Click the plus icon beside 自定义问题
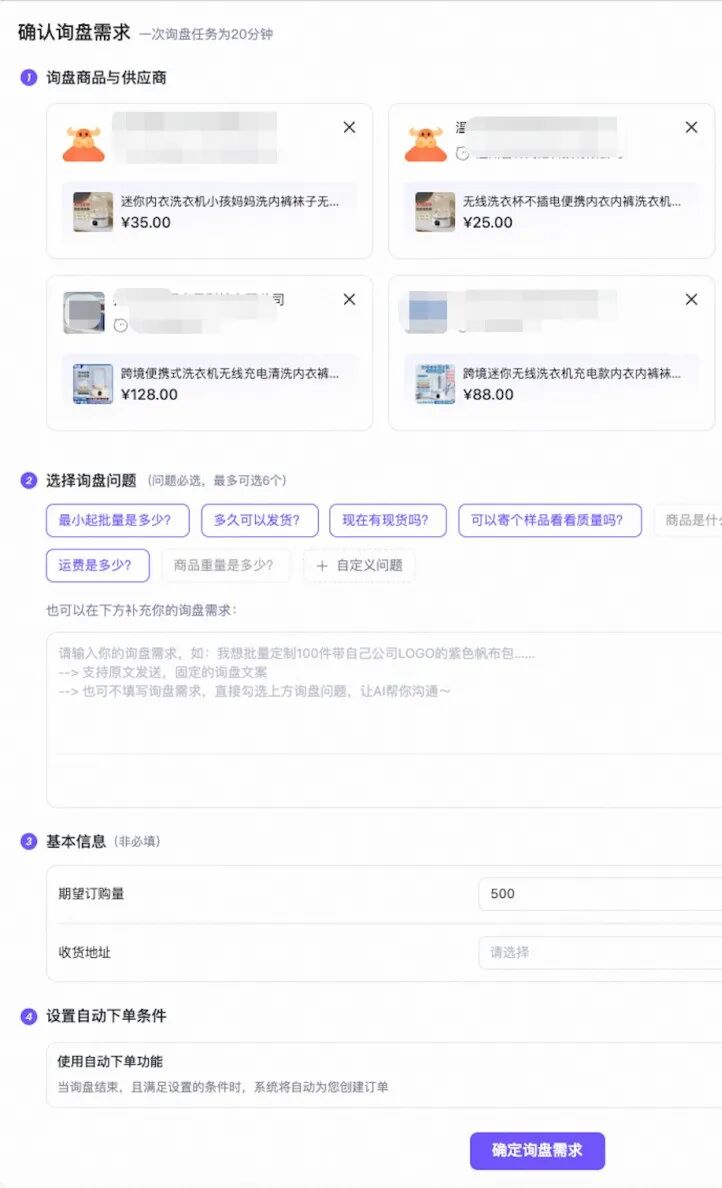 tap(322, 566)
